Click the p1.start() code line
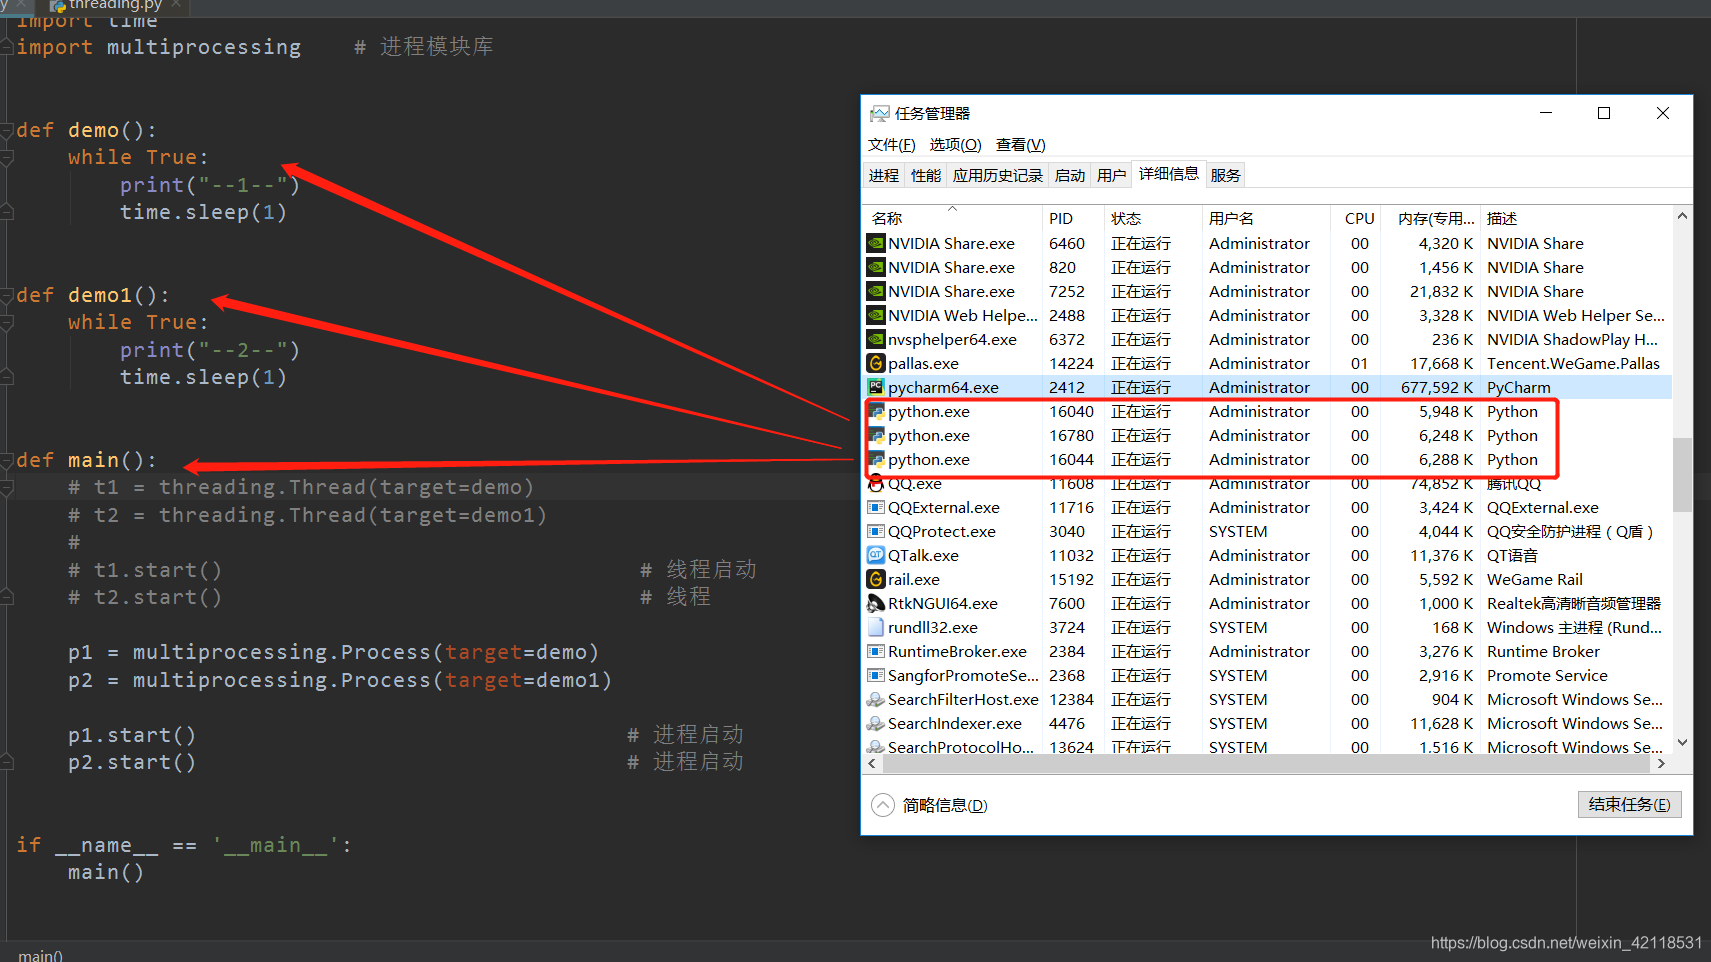 coord(132,735)
